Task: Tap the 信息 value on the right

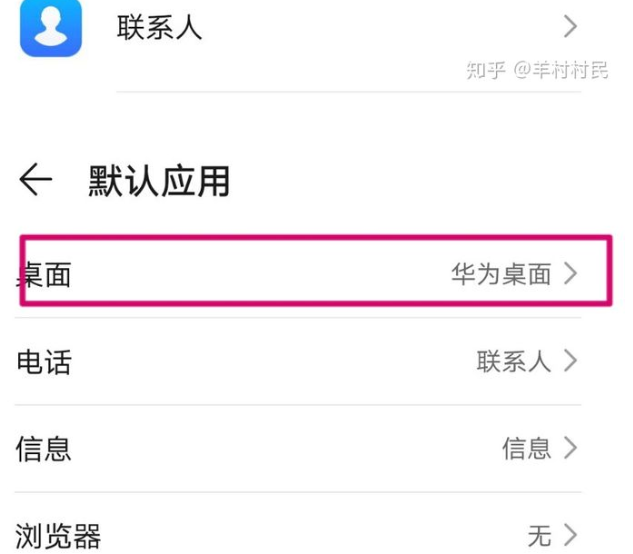Action: 526,448
